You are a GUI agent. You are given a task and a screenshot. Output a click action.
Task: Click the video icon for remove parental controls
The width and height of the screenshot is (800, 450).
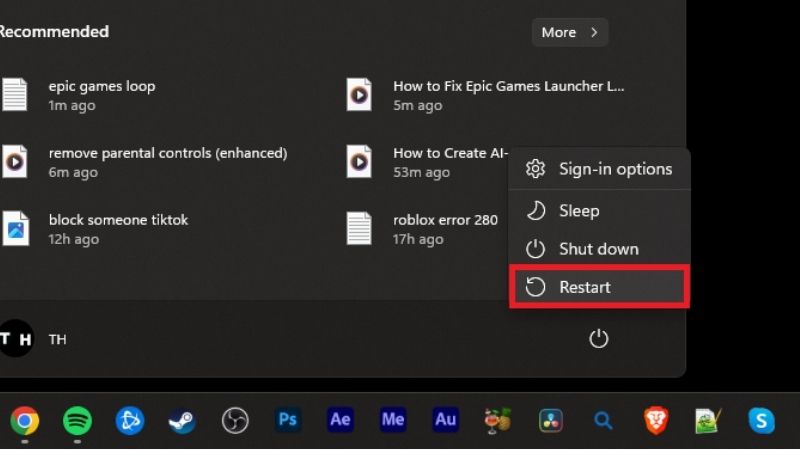pos(15,161)
